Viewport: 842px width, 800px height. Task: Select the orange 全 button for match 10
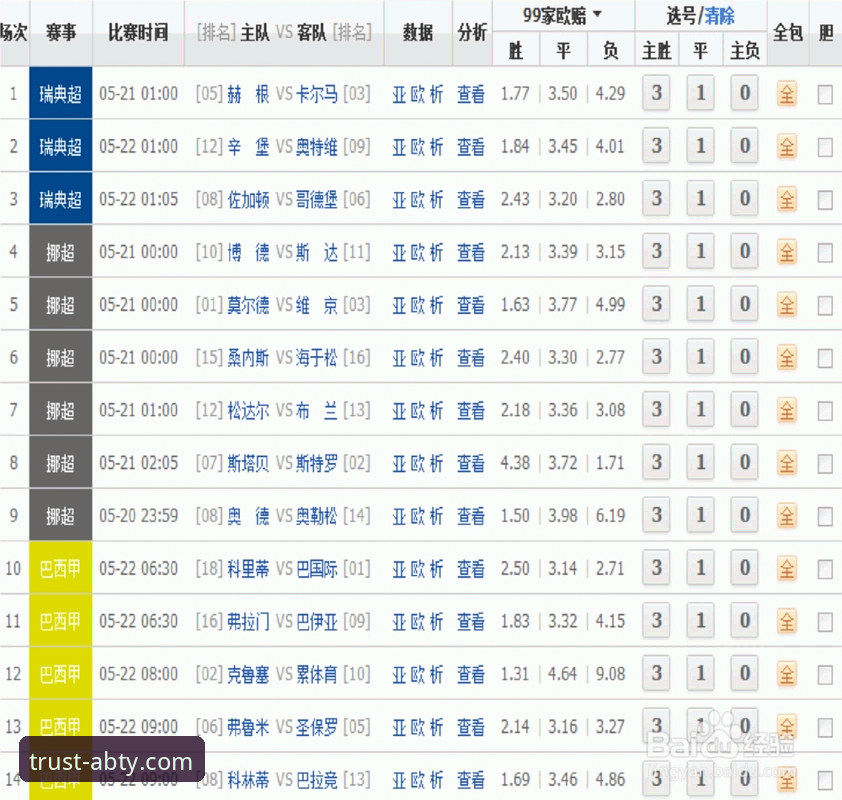coord(787,569)
